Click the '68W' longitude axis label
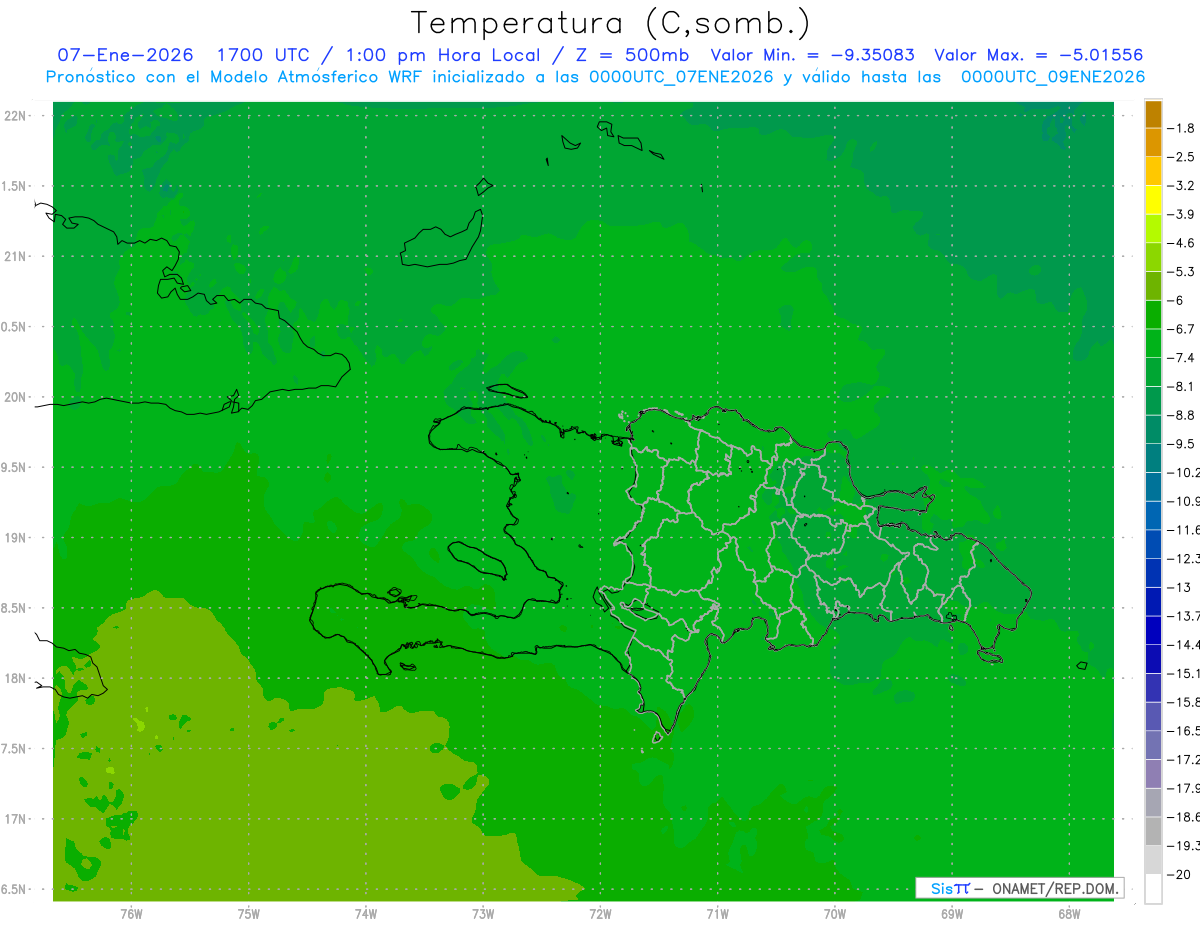 pyautogui.click(x=1068, y=914)
